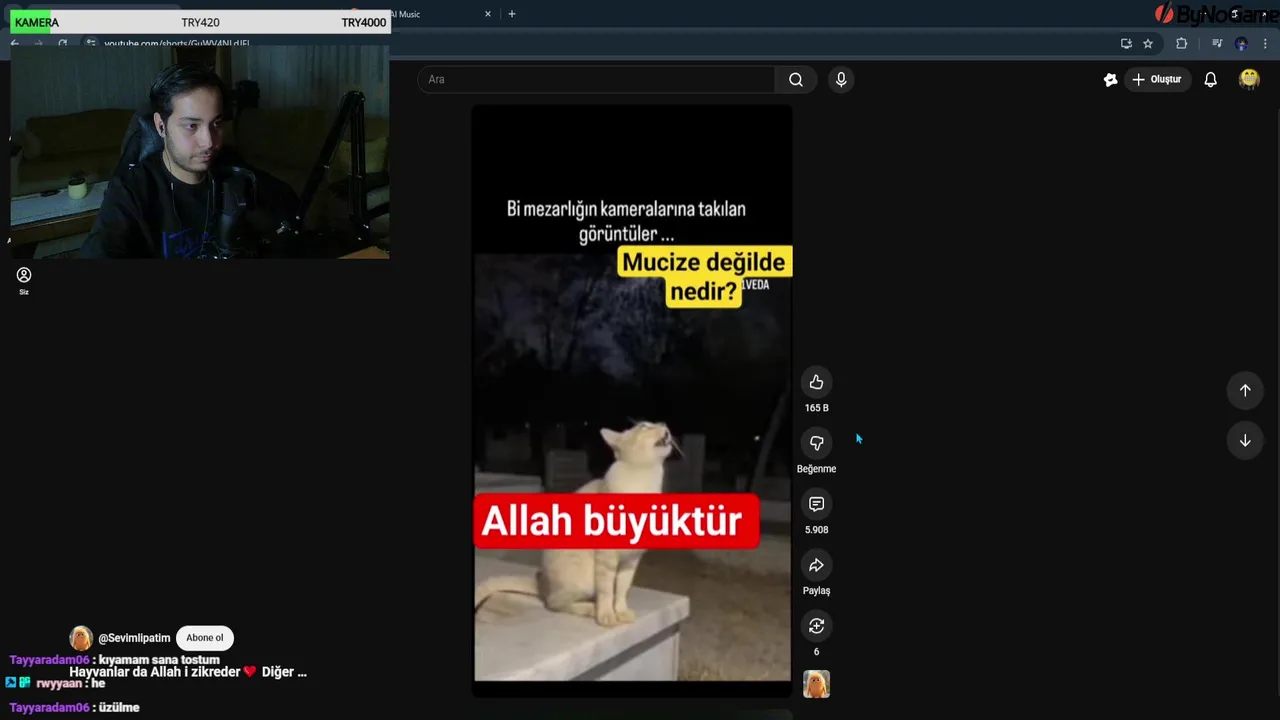The image size is (1280, 720).
Task: Open a new browser tab with plus
Action: coord(512,14)
